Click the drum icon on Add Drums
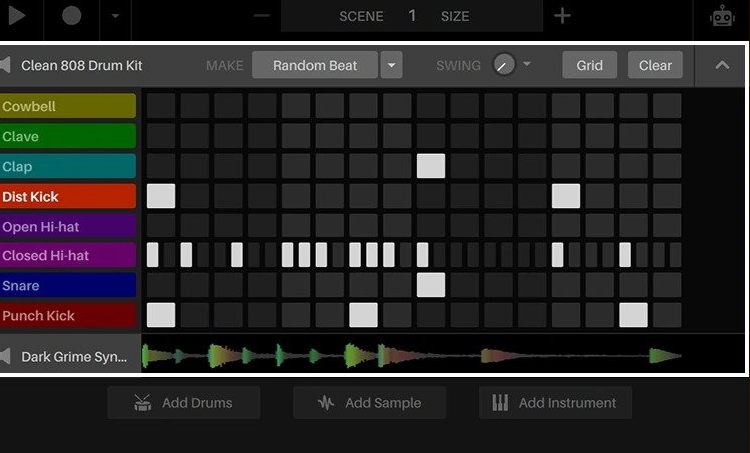 pyautogui.click(x=143, y=403)
